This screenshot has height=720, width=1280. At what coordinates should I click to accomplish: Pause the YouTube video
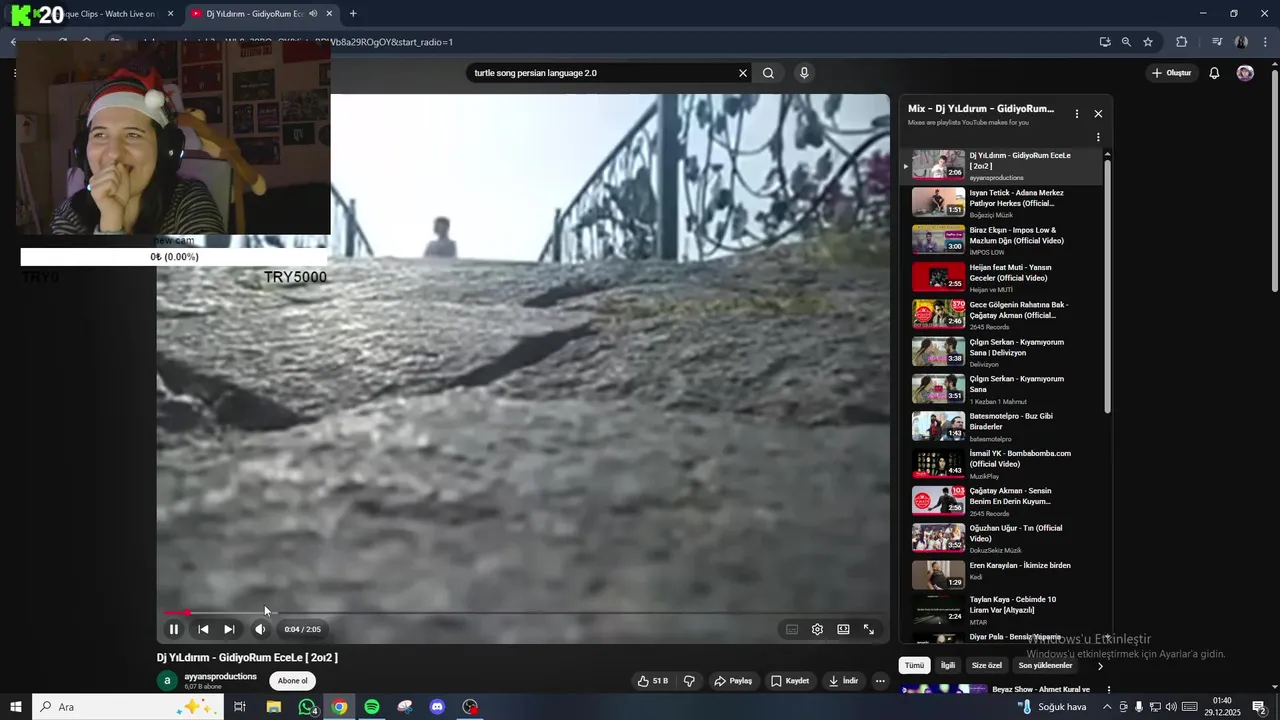pyautogui.click(x=174, y=629)
